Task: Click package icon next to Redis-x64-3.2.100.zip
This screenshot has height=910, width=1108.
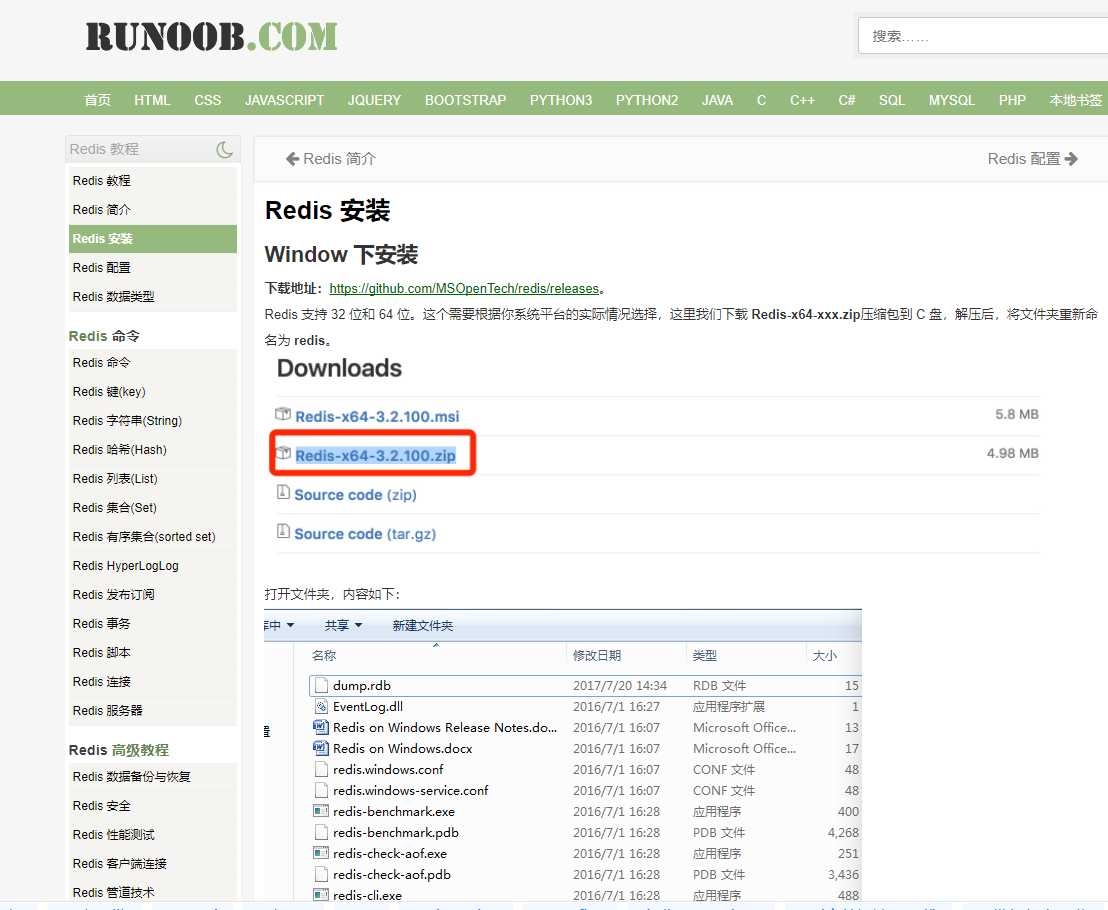Action: tap(283, 453)
